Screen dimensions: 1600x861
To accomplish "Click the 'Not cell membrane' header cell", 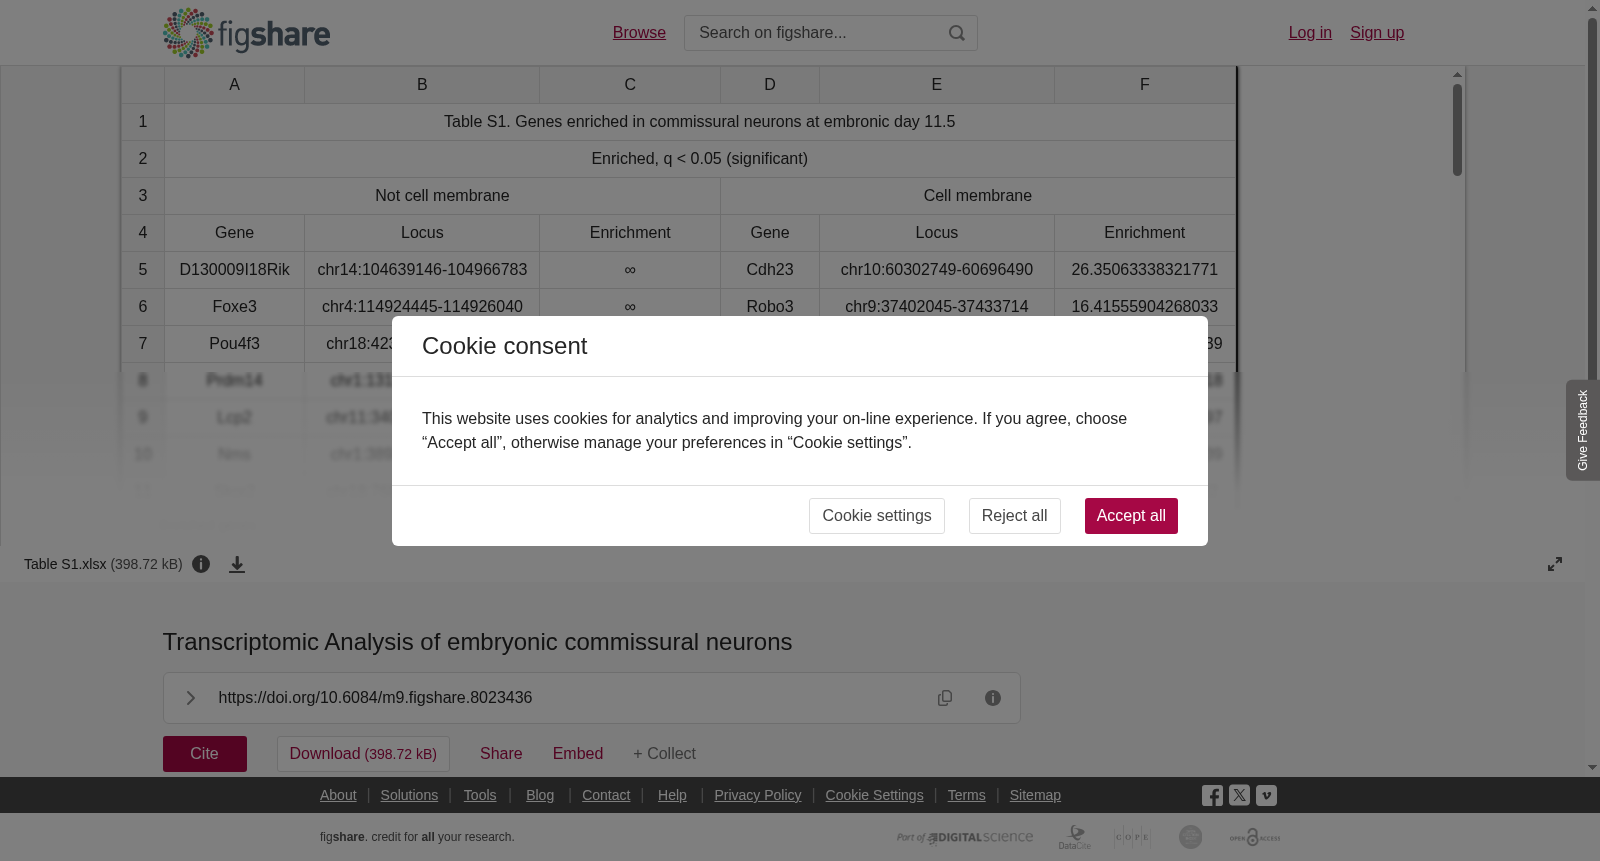I will coord(442,196).
